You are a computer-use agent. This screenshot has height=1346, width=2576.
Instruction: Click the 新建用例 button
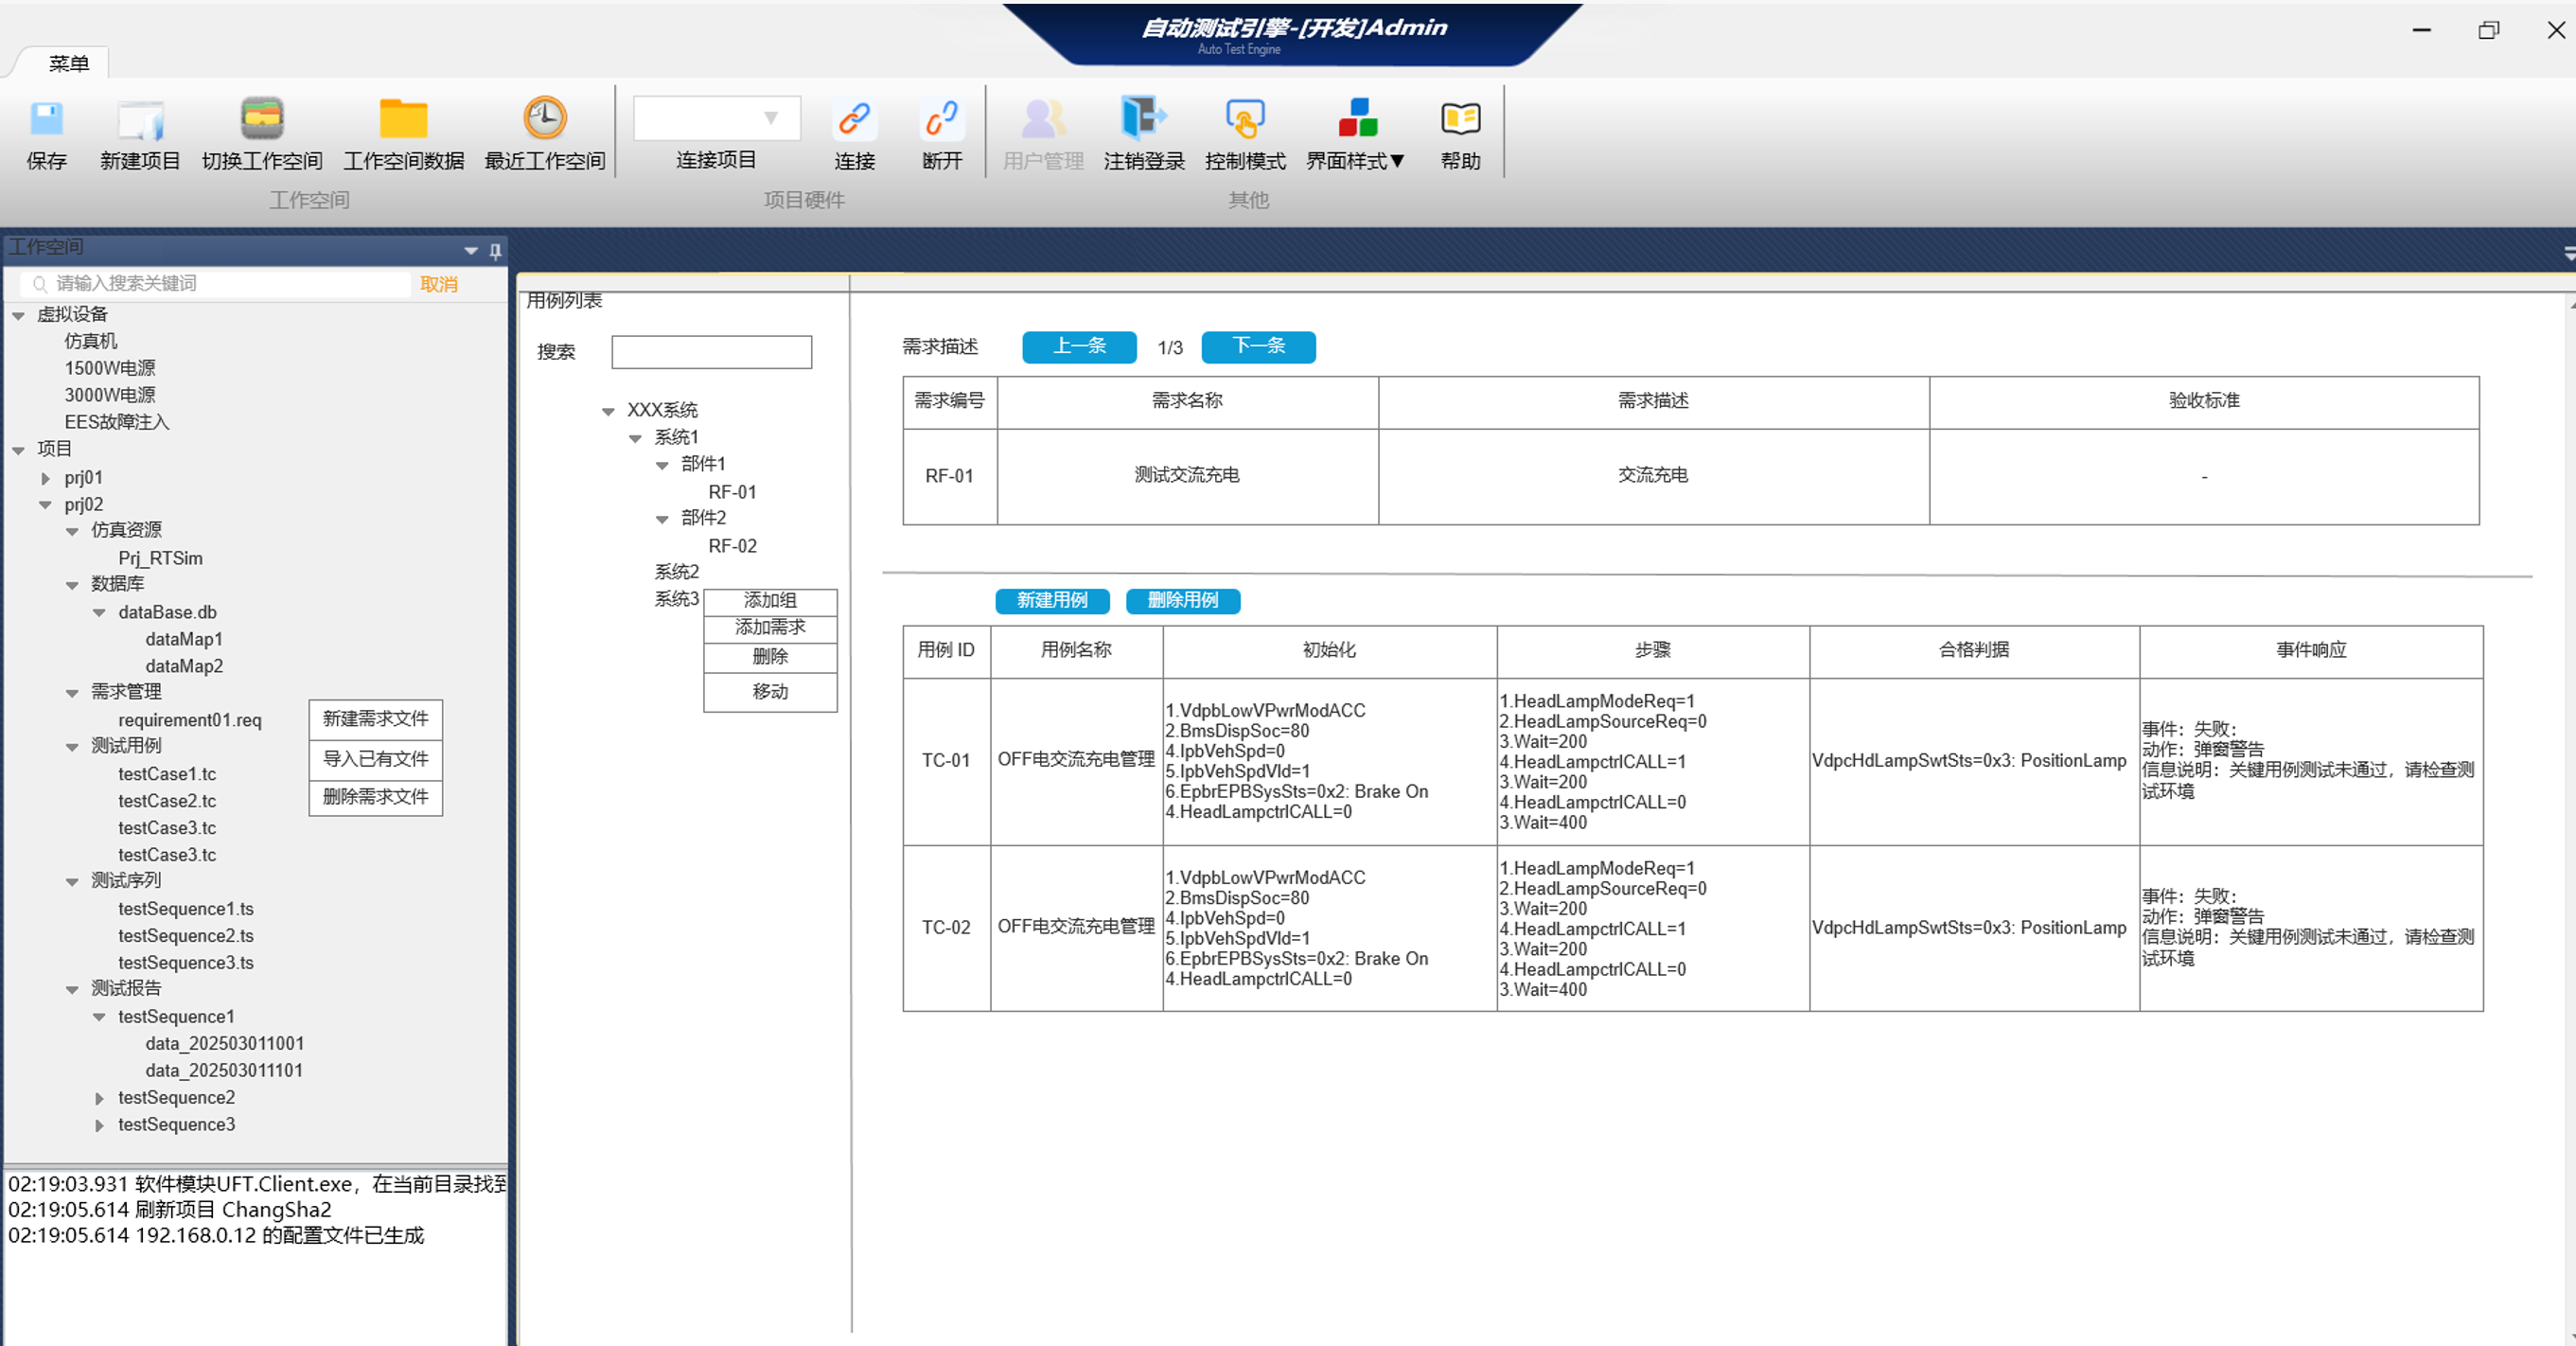pyautogui.click(x=1051, y=600)
